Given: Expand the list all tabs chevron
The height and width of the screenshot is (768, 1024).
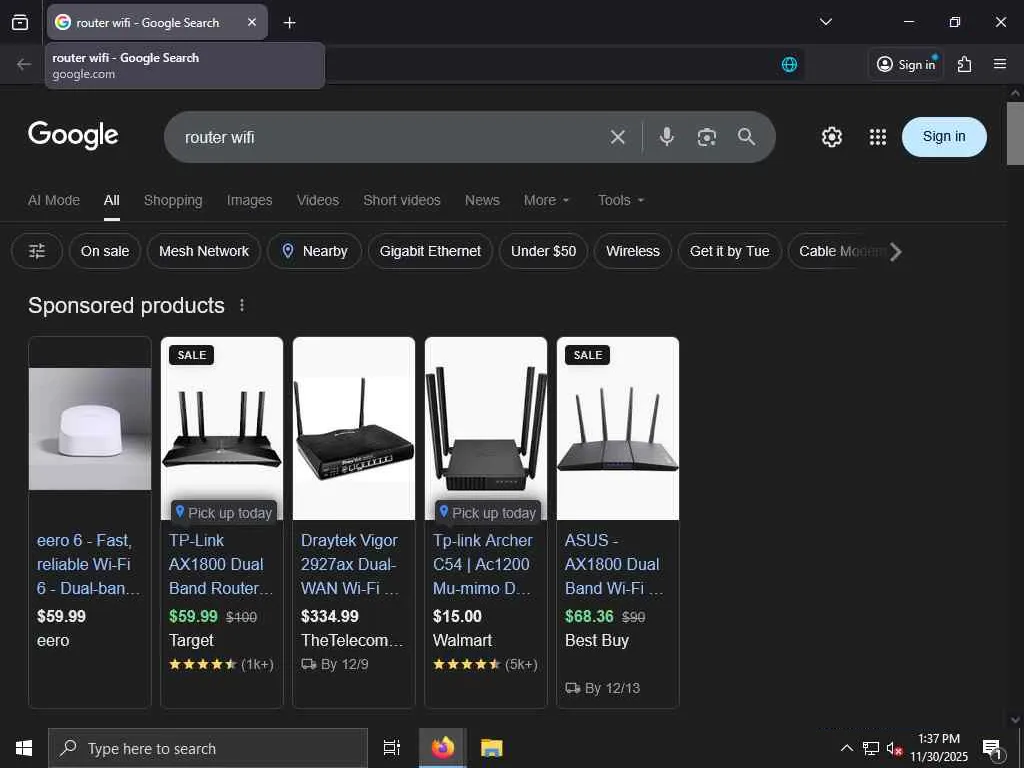Looking at the screenshot, I should 825,22.
